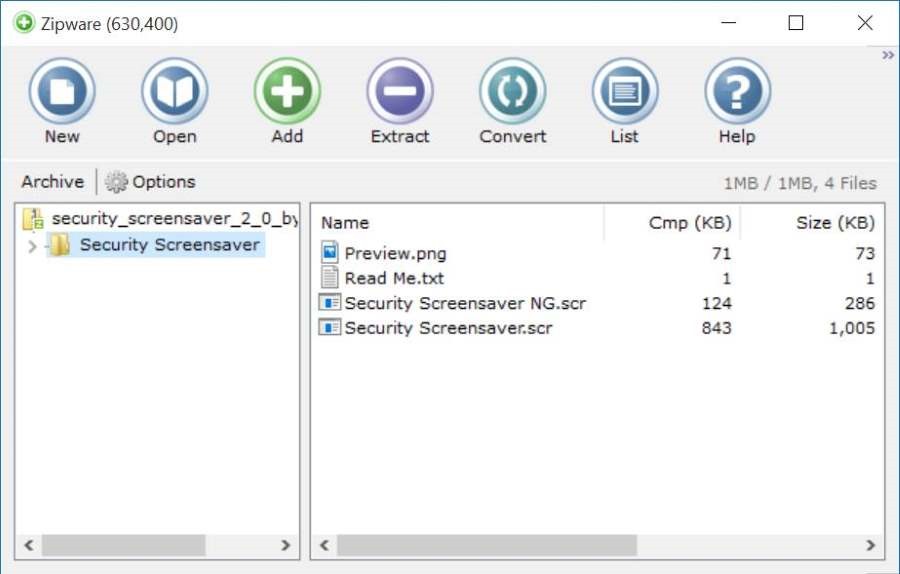
Task: Open the Archive menu
Action: 52,182
